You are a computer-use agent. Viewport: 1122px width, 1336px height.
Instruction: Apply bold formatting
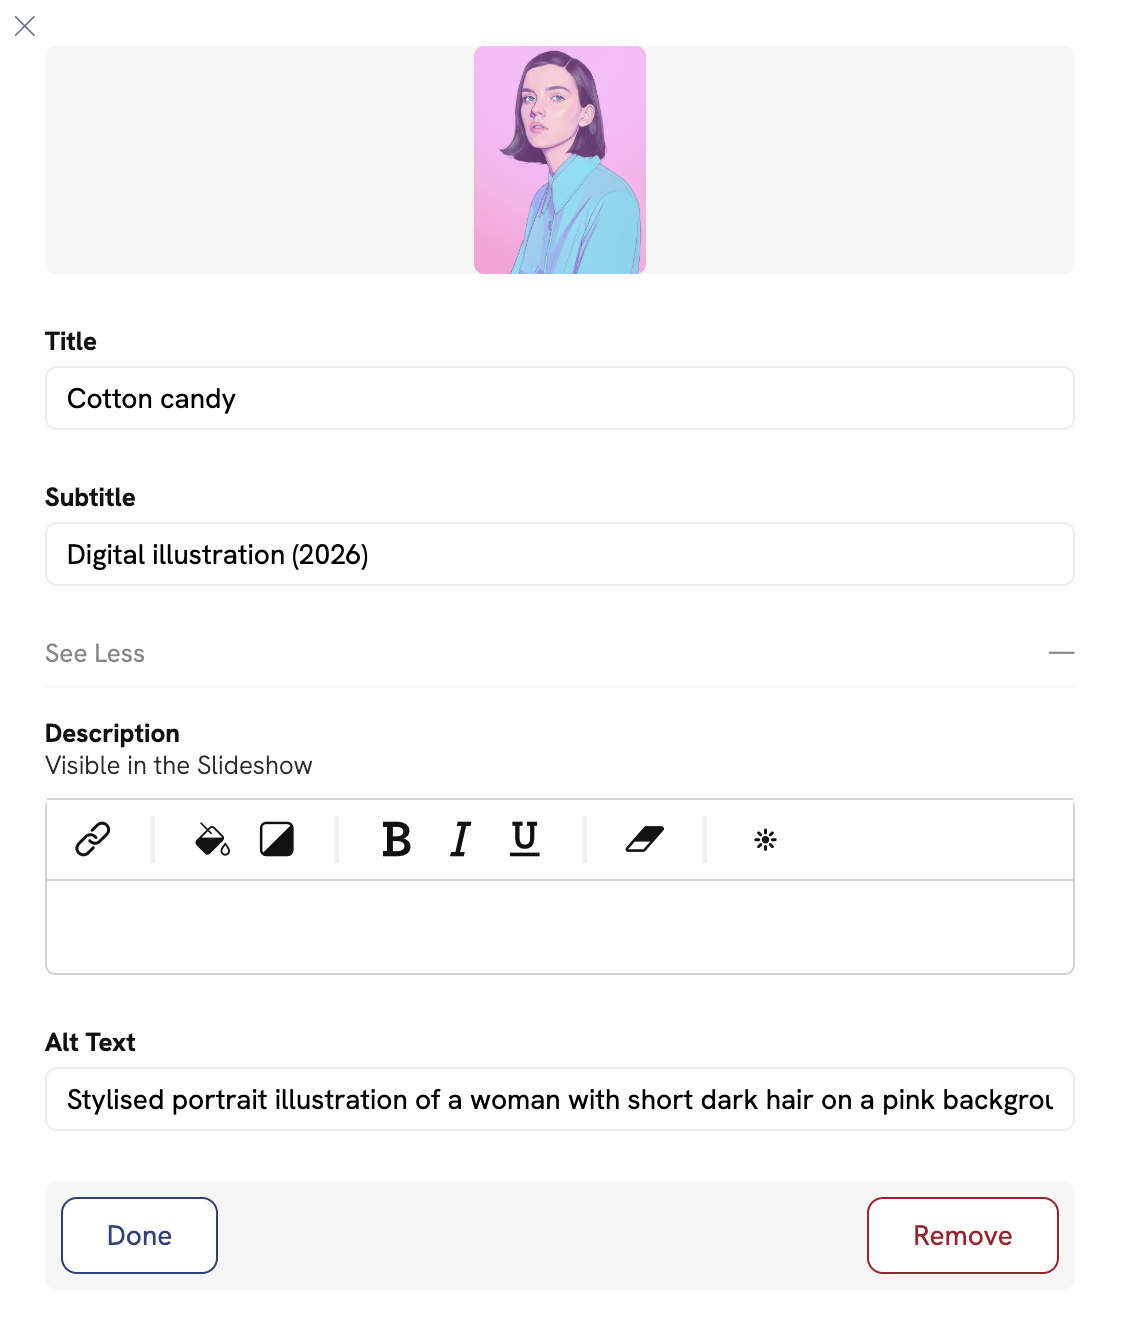[x=397, y=841]
